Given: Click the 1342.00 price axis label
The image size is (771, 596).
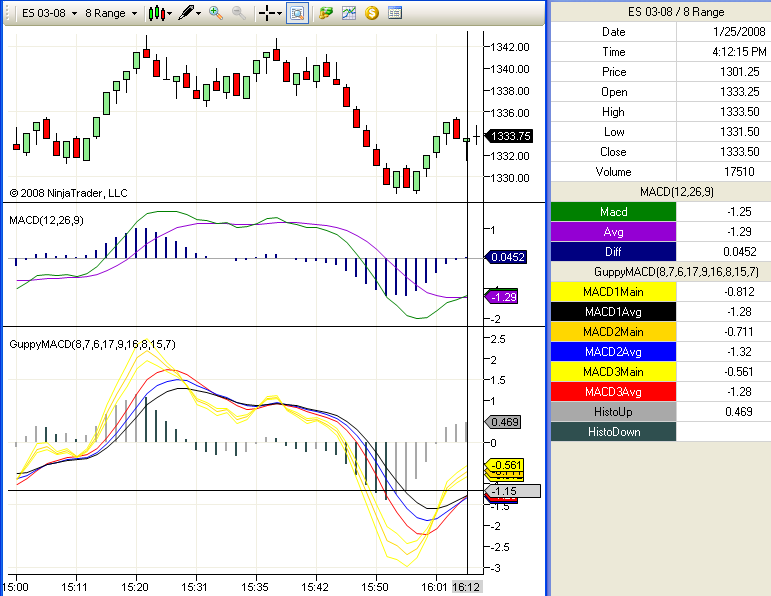Looking at the screenshot, I should coord(510,47).
